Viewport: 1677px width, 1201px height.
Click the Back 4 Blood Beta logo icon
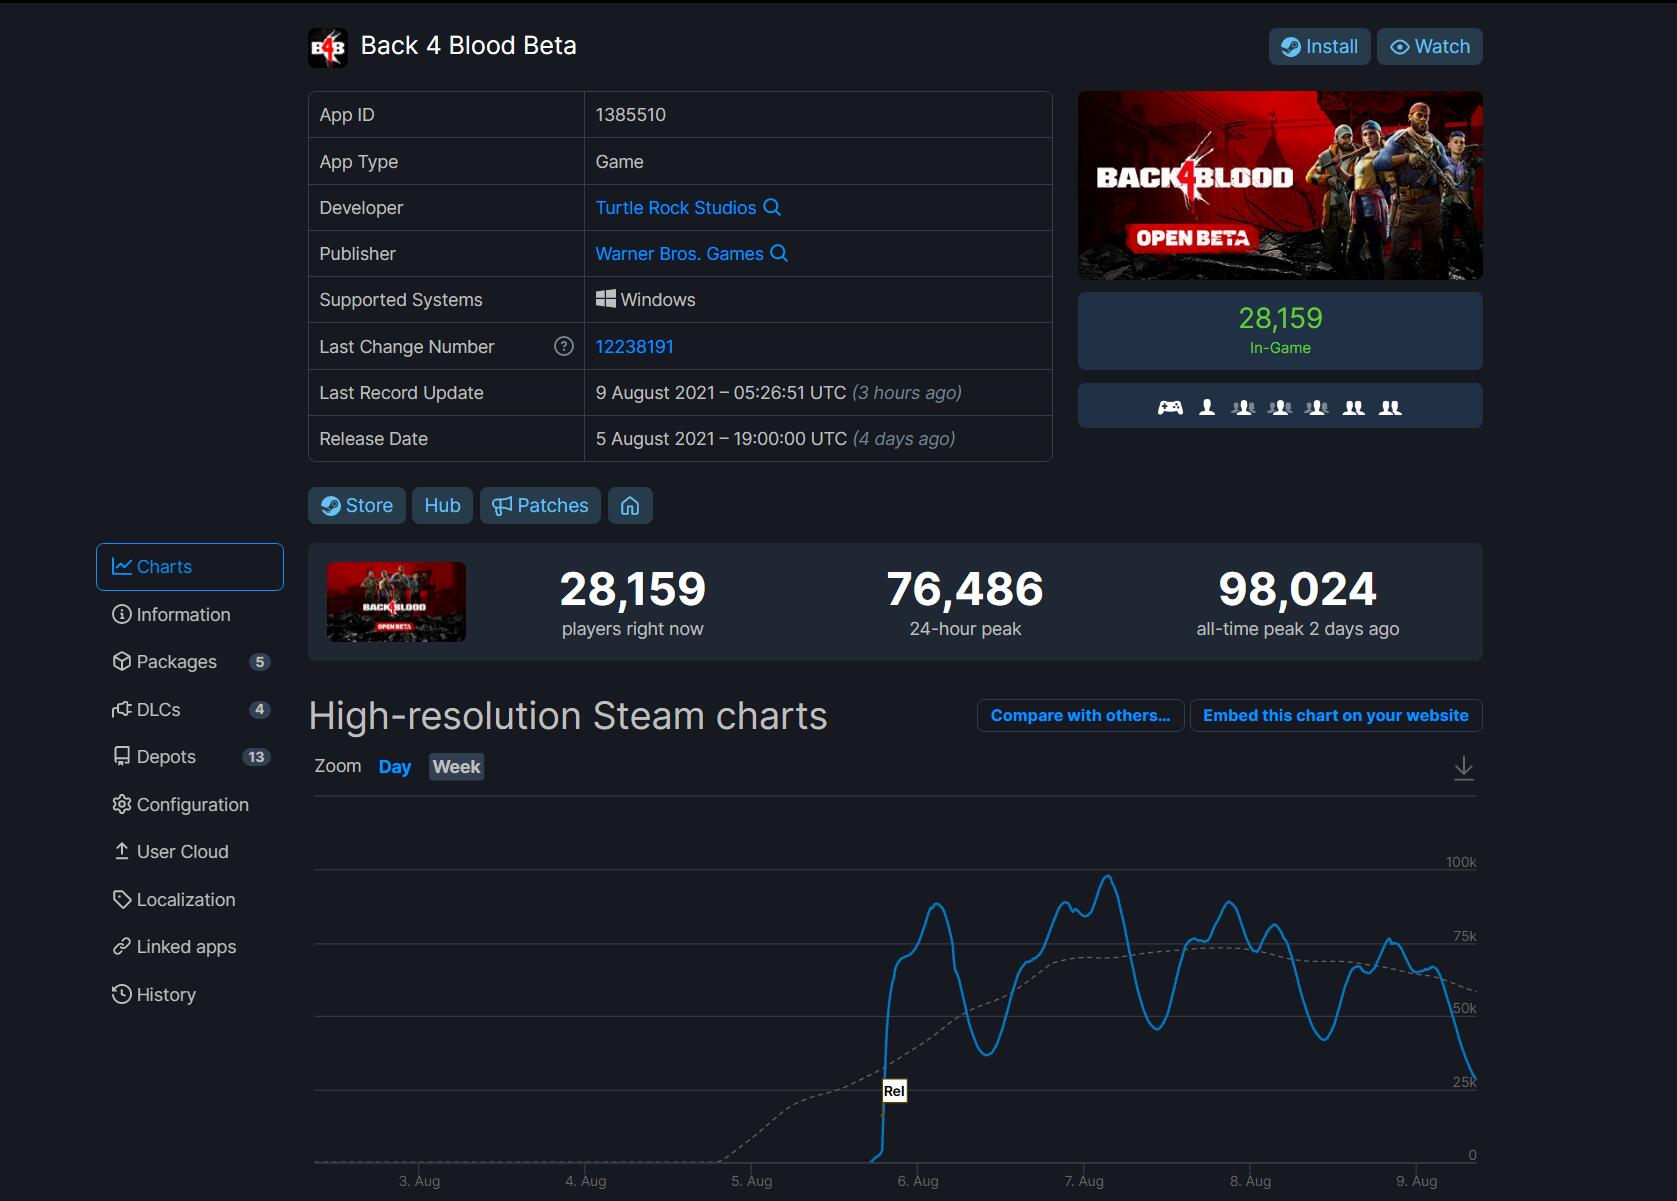328,47
